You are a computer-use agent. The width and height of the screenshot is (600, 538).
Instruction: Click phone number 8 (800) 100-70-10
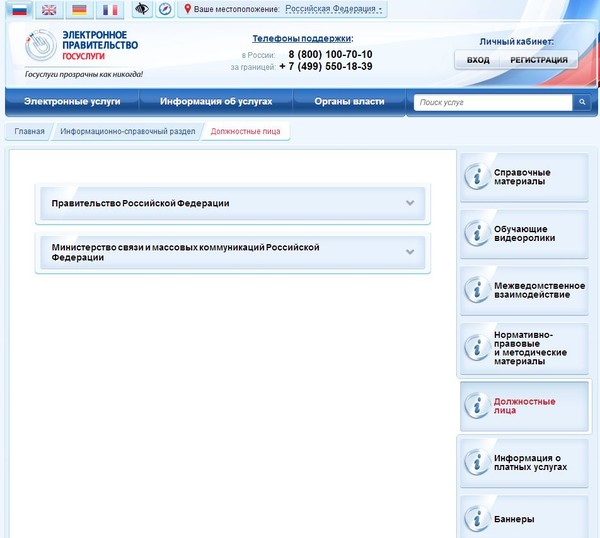330,54
